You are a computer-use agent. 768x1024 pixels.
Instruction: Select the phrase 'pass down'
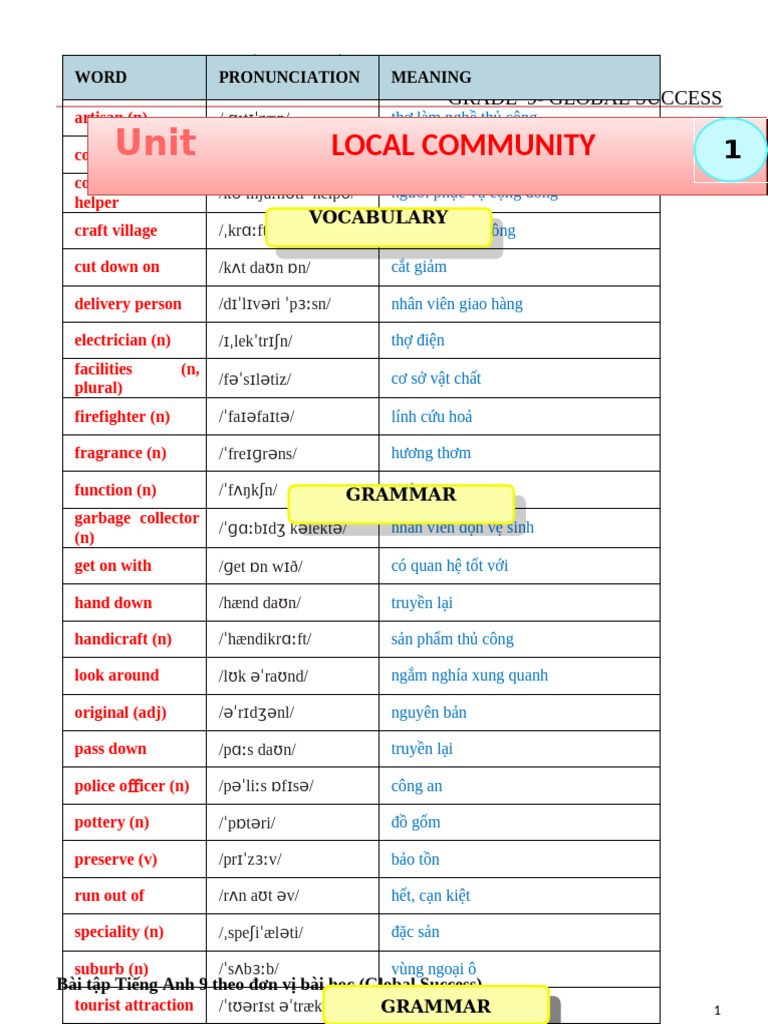click(x=110, y=749)
